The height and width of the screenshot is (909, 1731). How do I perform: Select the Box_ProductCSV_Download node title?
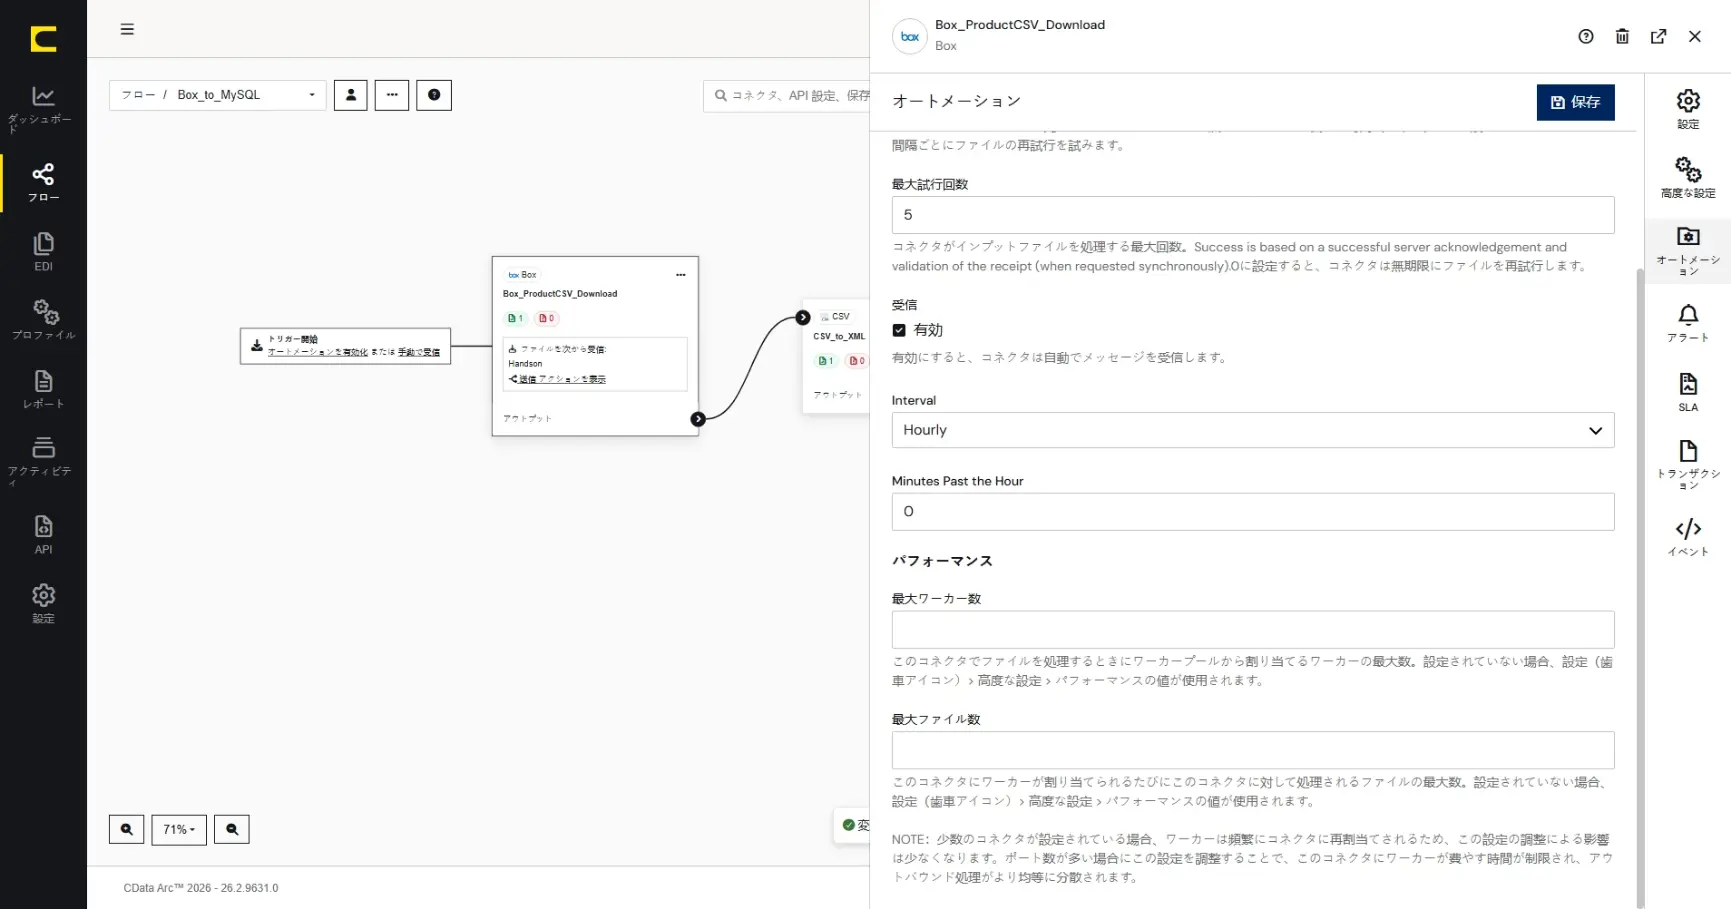pos(560,294)
